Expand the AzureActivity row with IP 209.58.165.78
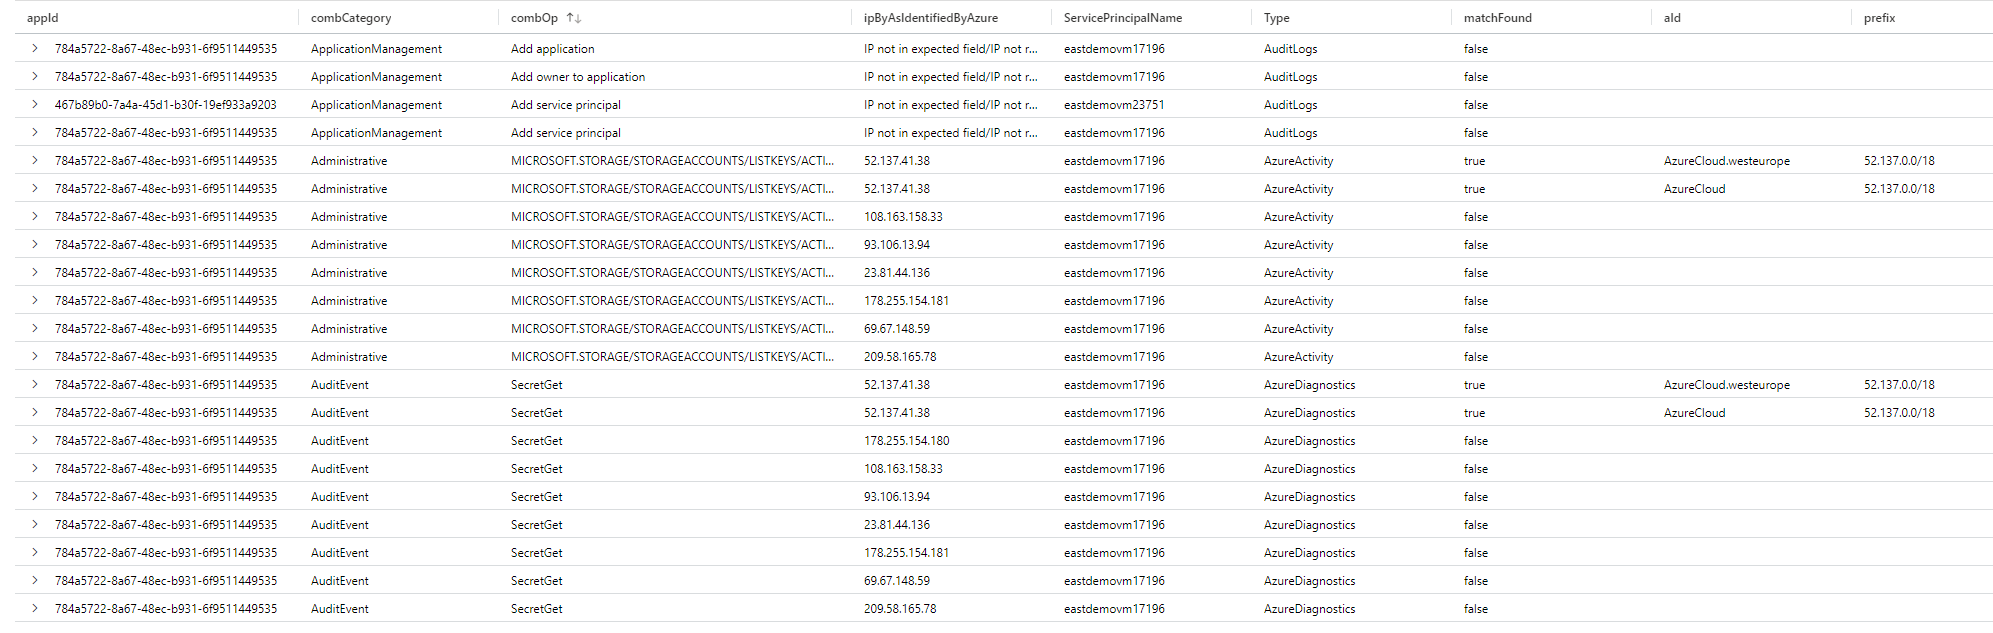The image size is (1993, 633). (x=35, y=356)
